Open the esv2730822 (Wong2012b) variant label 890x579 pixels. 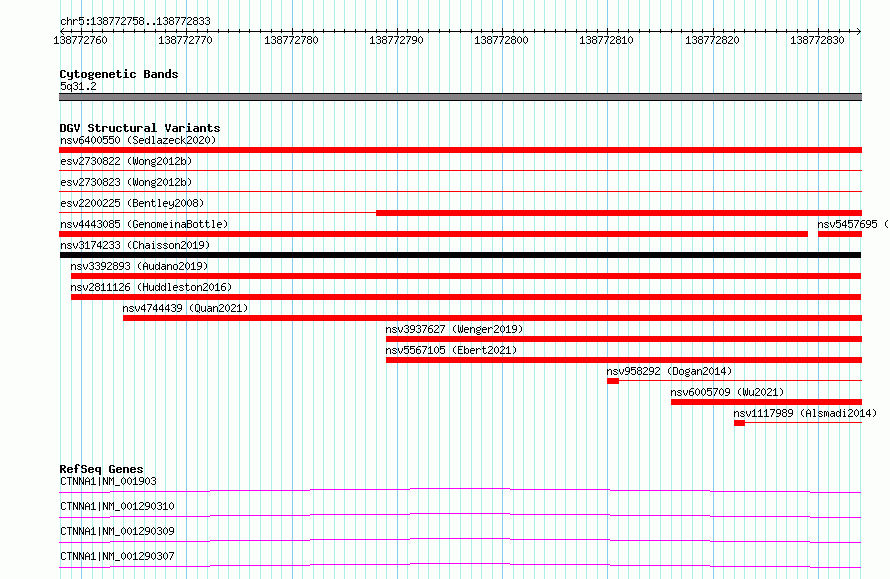click(x=126, y=161)
